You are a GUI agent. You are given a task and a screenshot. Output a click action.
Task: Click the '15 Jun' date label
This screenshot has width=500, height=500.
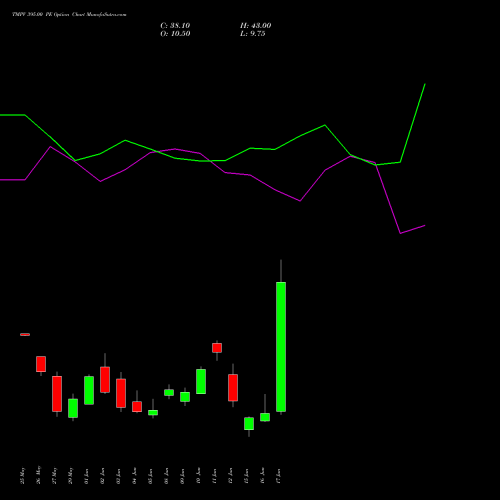click(247, 476)
